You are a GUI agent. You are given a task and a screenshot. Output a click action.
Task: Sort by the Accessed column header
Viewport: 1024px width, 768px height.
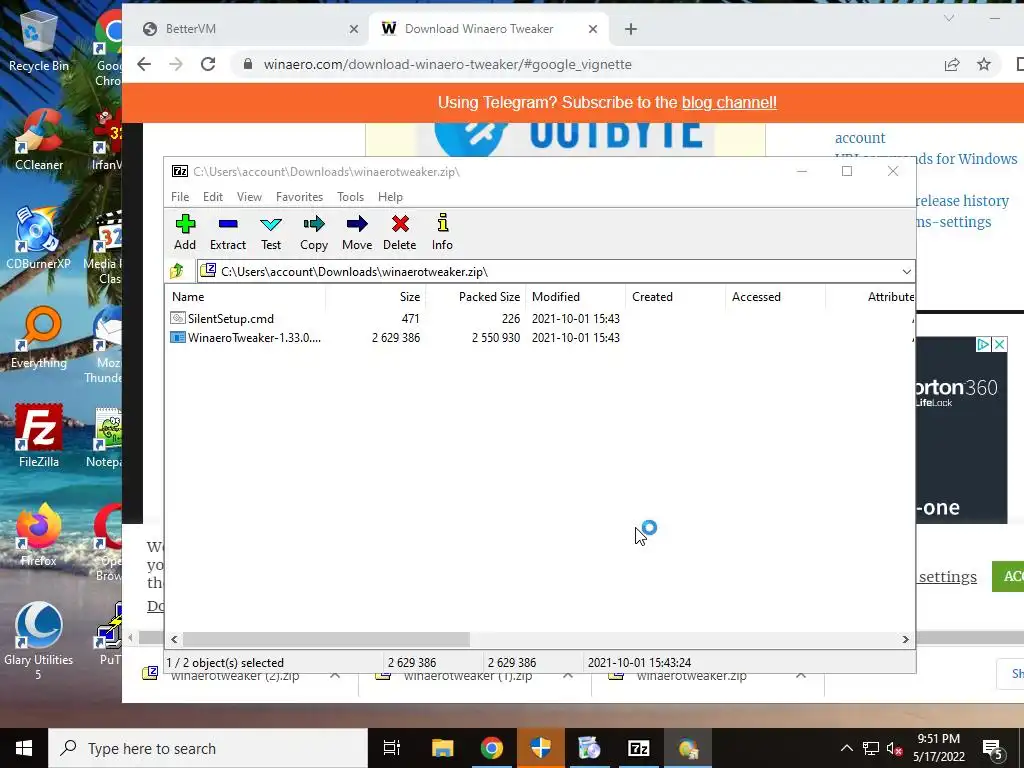click(775, 296)
